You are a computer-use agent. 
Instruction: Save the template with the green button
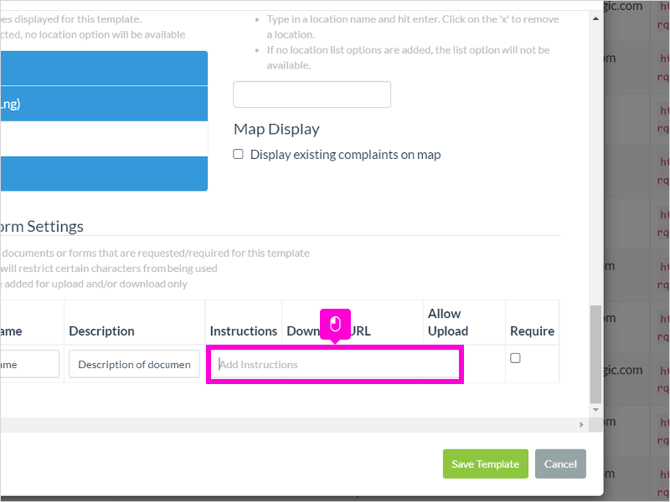(x=485, y=464)
